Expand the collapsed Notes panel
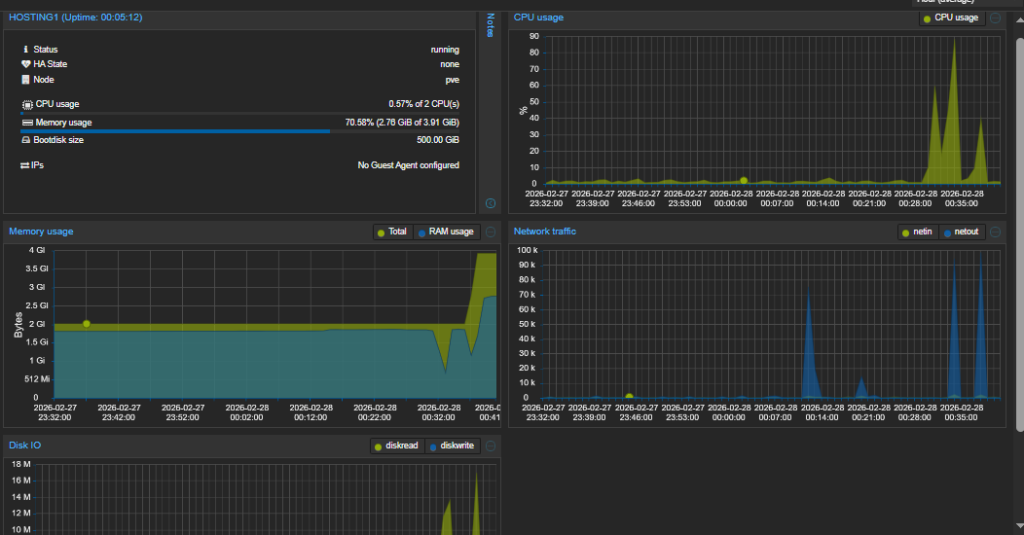 (490, 25)
